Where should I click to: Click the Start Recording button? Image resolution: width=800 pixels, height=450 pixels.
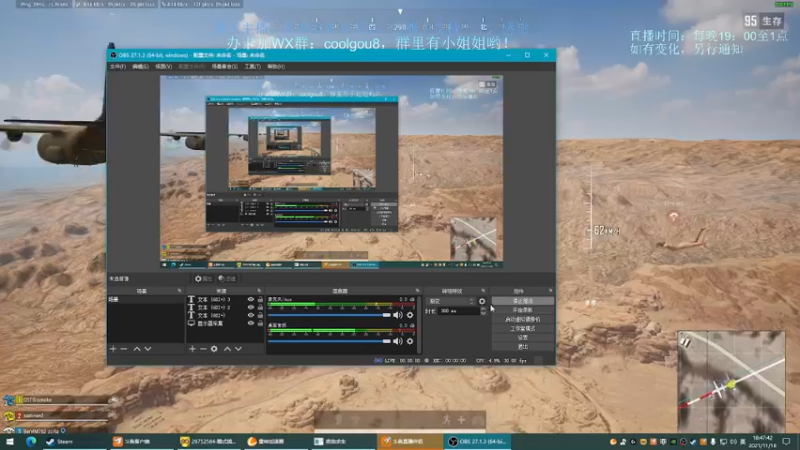tap(522, 310)
